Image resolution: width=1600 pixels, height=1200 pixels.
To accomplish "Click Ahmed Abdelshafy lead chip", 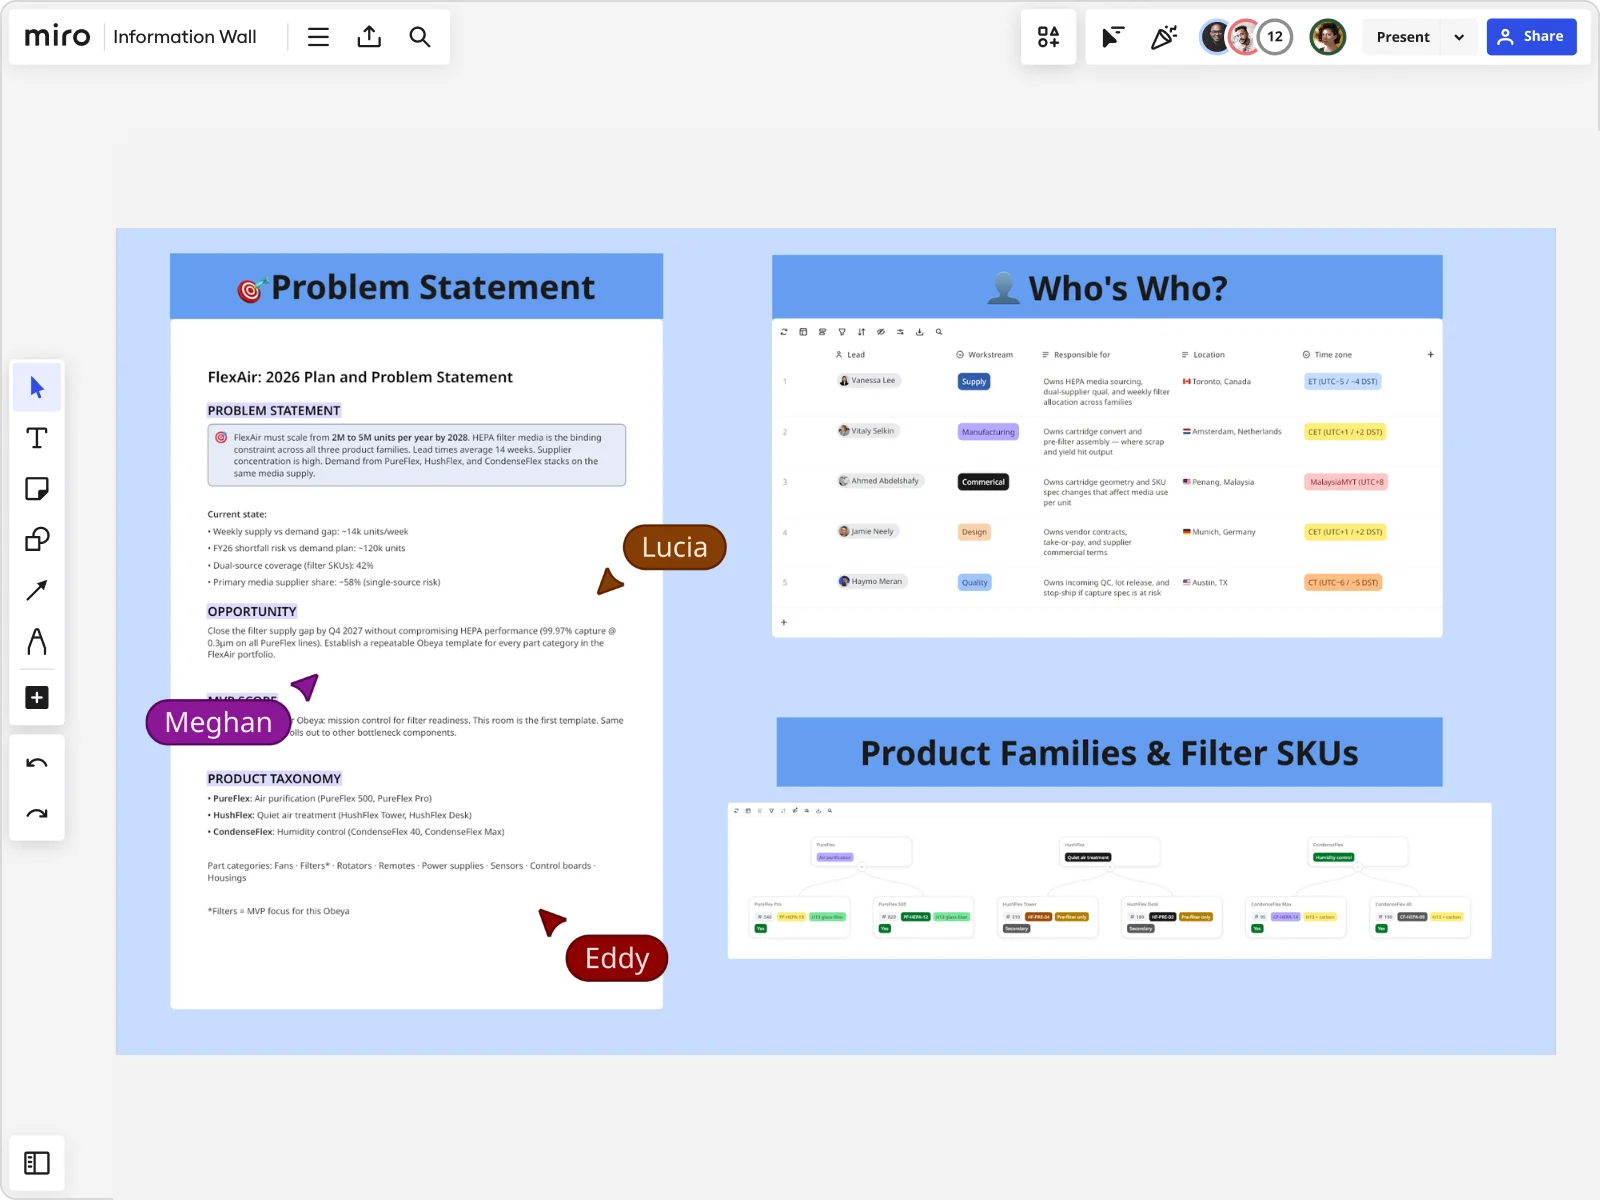I will (880, 481).
